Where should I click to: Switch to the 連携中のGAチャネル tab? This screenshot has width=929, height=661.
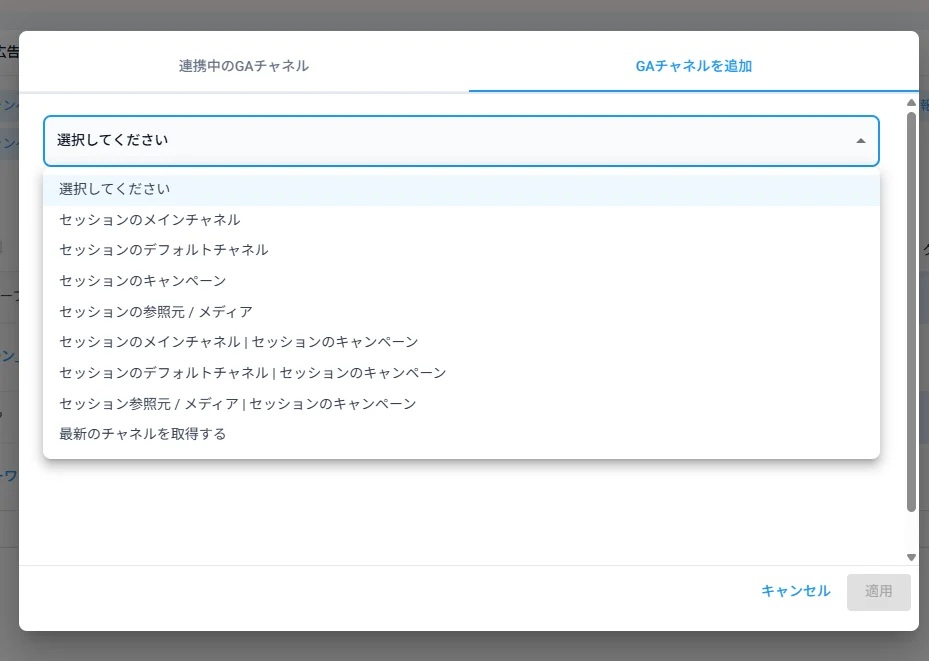[x=243, y=66]
